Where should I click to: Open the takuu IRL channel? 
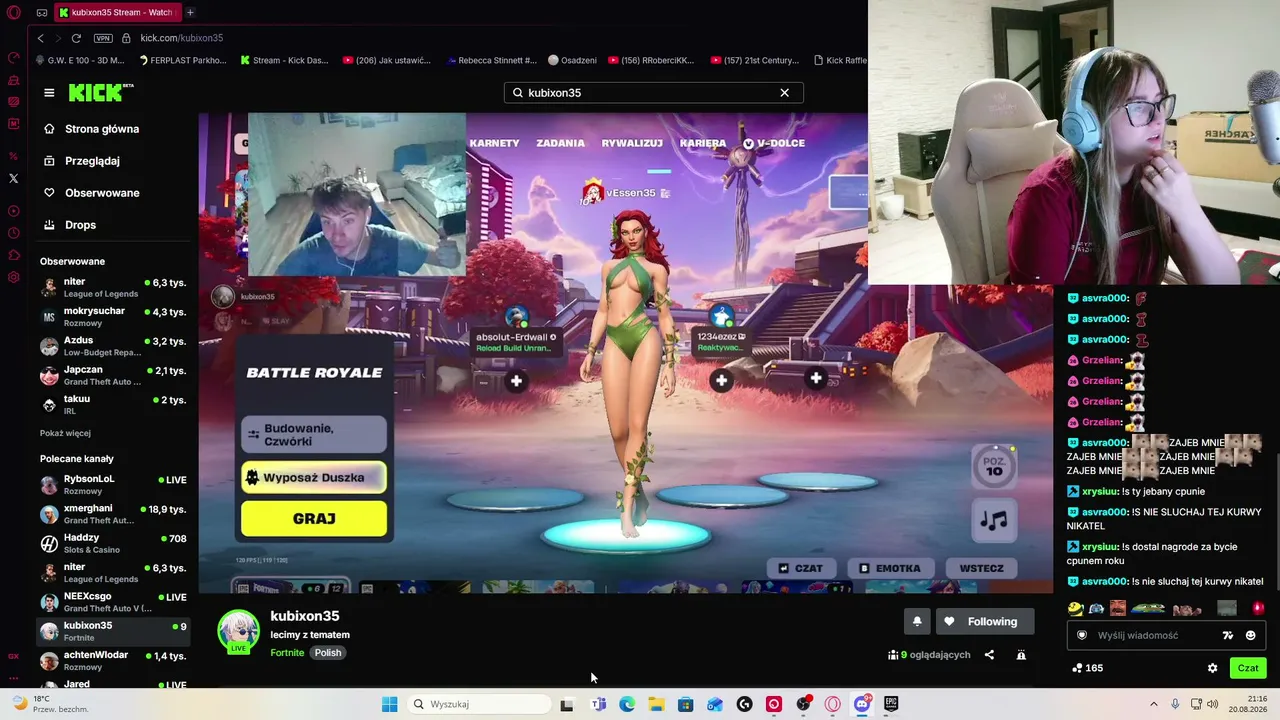click(x=114, y=404)
